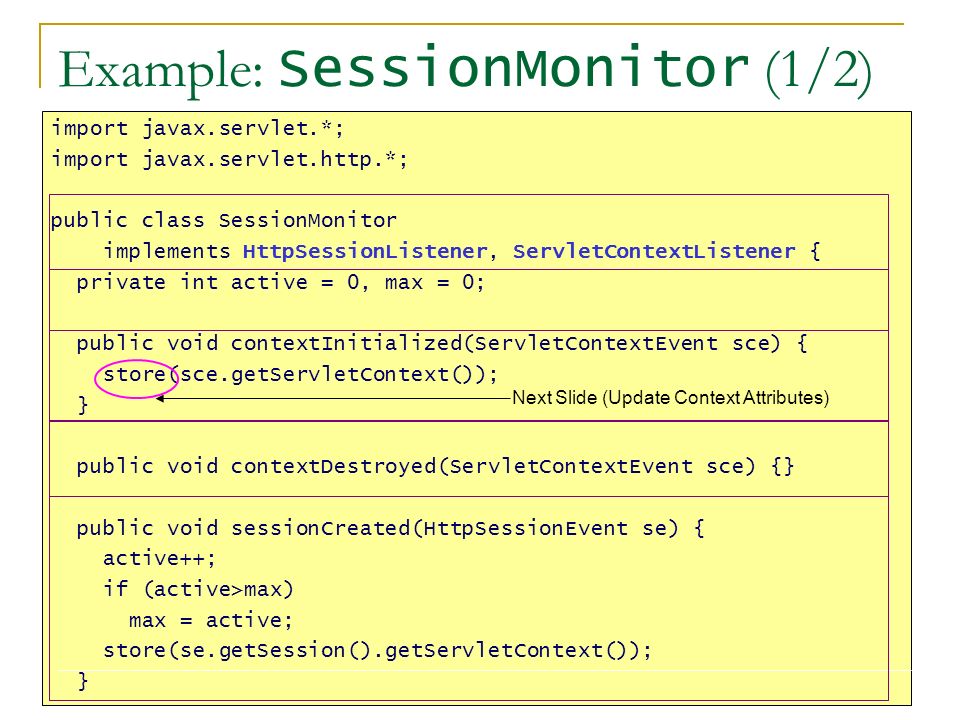Click the 'max = active;' assignment

coord(211,620)
